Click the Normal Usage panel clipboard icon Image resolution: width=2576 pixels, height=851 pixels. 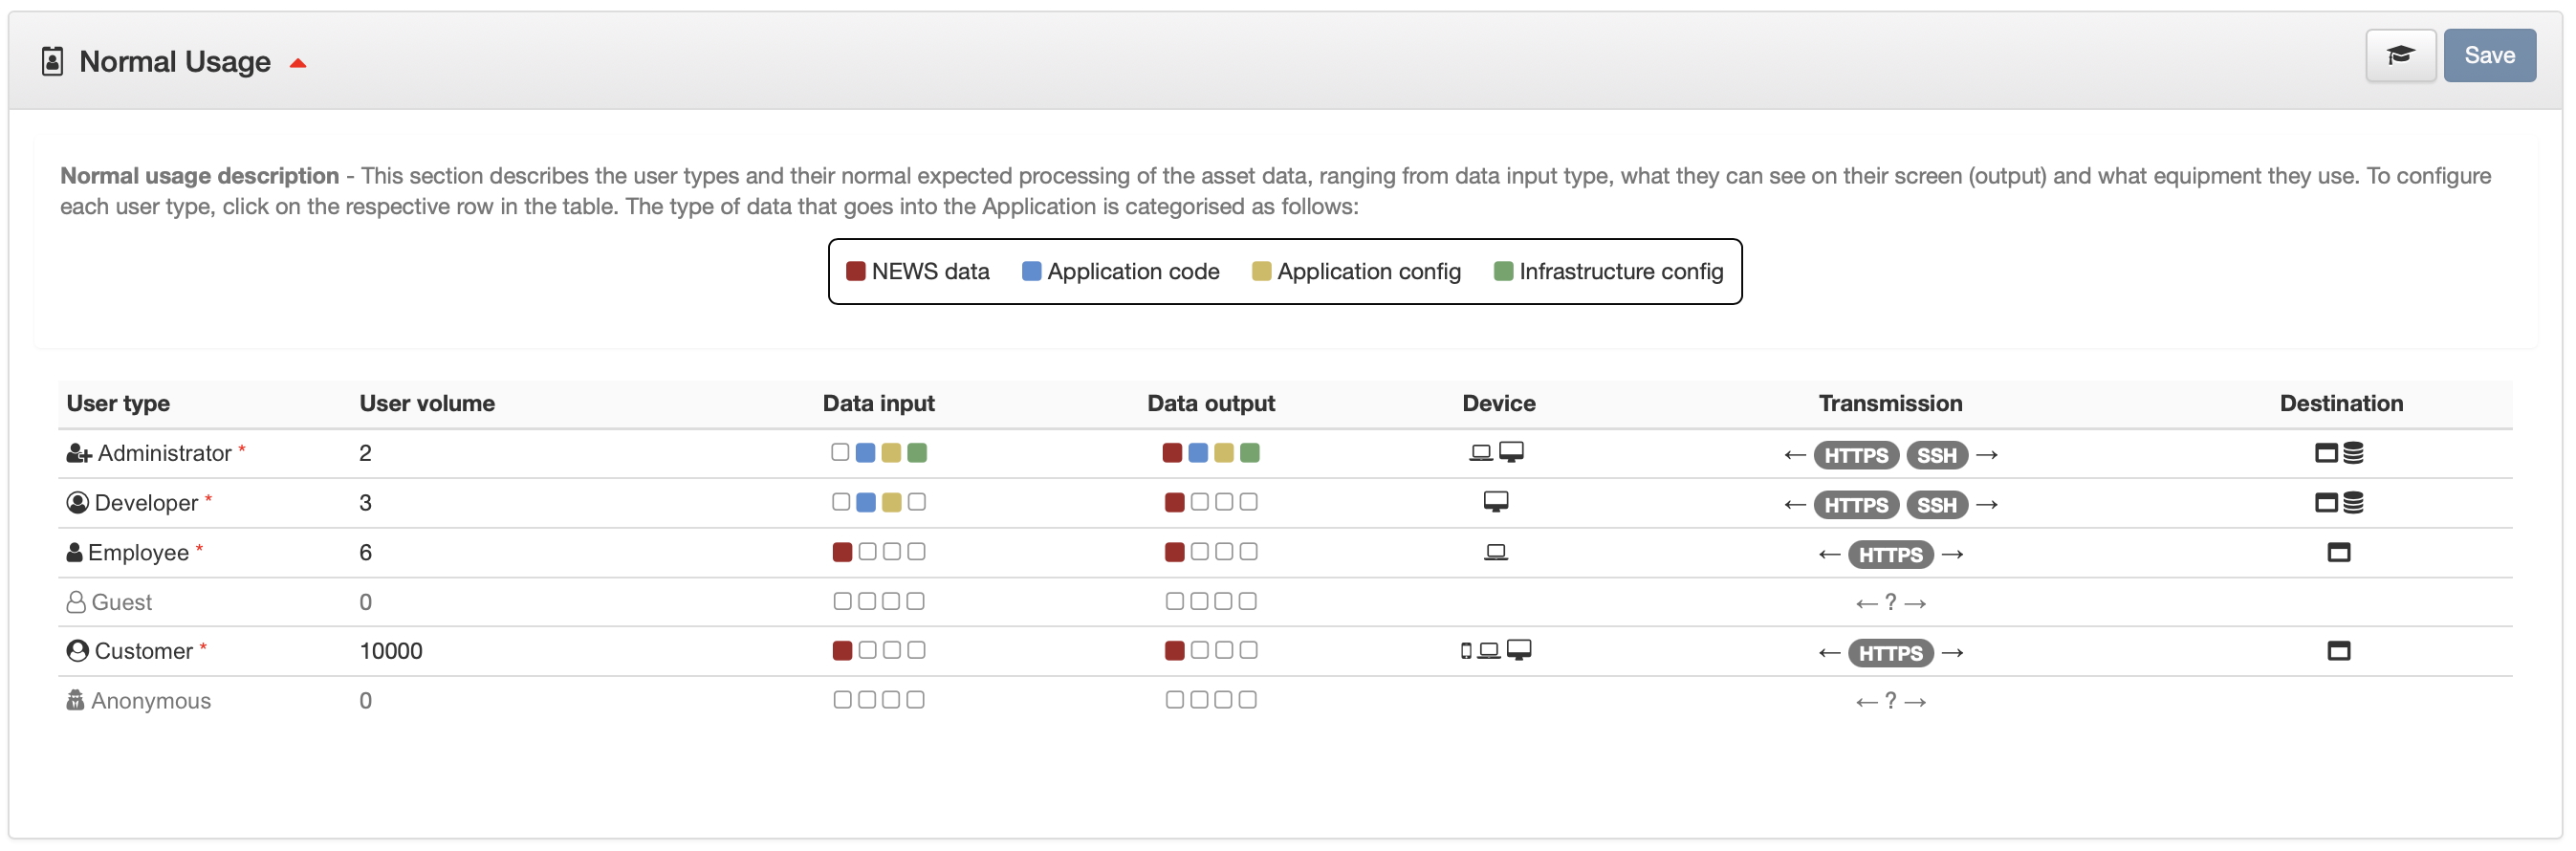coord(52,62)
